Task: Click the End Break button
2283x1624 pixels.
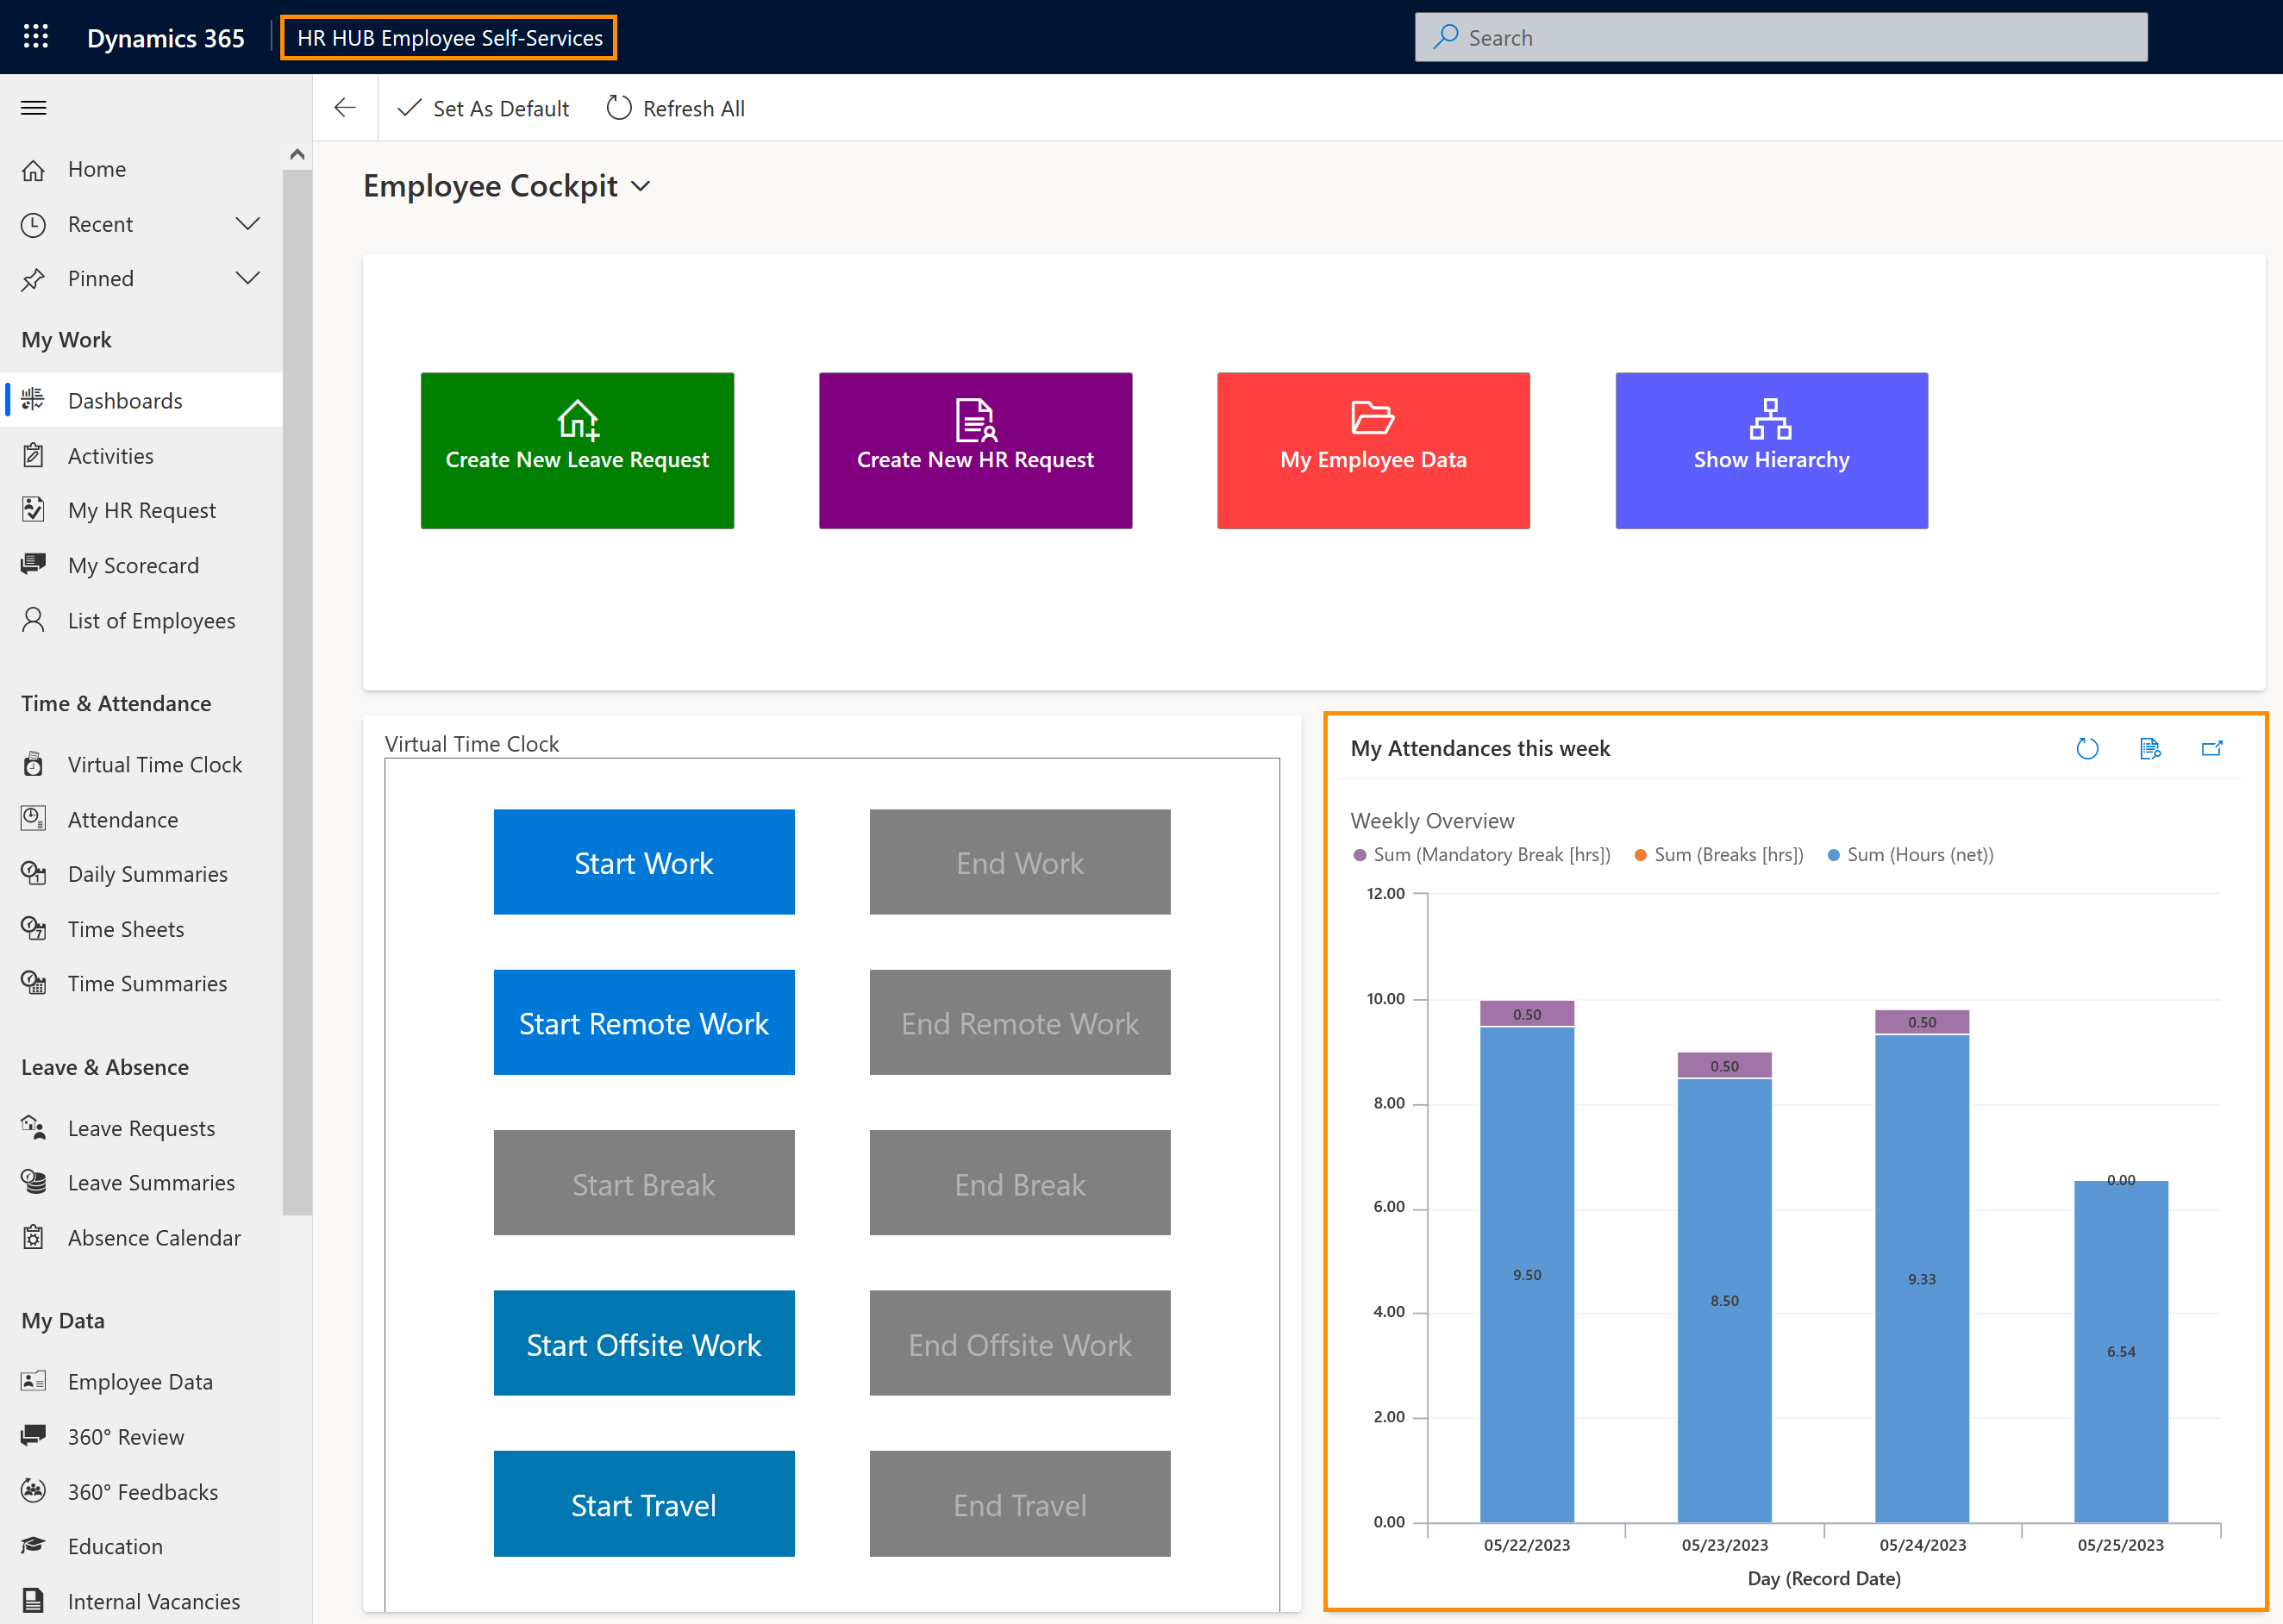Action: click(x=1020, y=1183)
